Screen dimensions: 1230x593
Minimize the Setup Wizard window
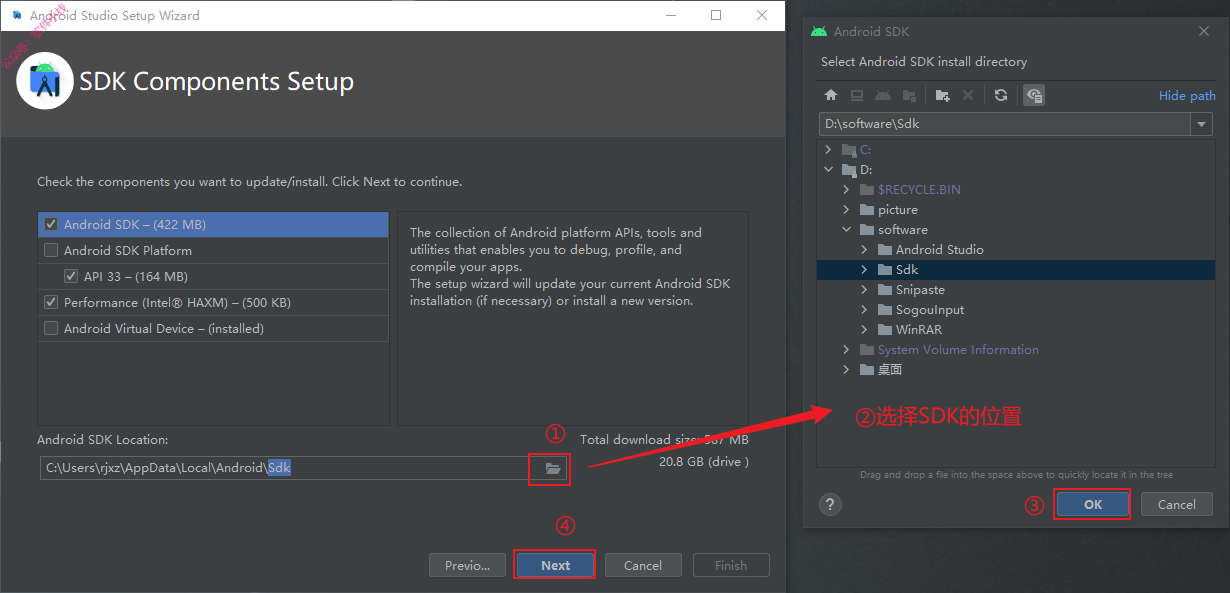[670, 15]
